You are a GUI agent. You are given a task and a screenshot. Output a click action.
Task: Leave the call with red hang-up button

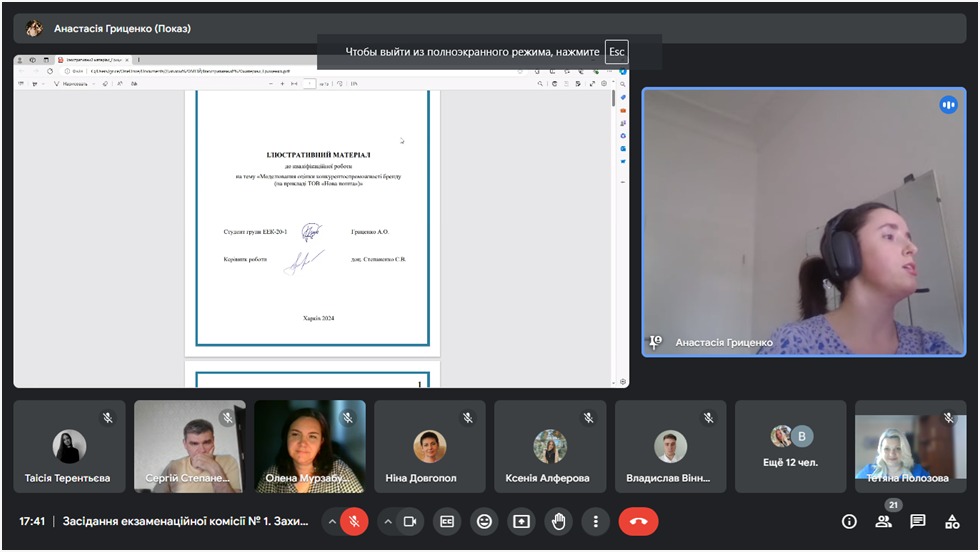(x=638, y=521)
